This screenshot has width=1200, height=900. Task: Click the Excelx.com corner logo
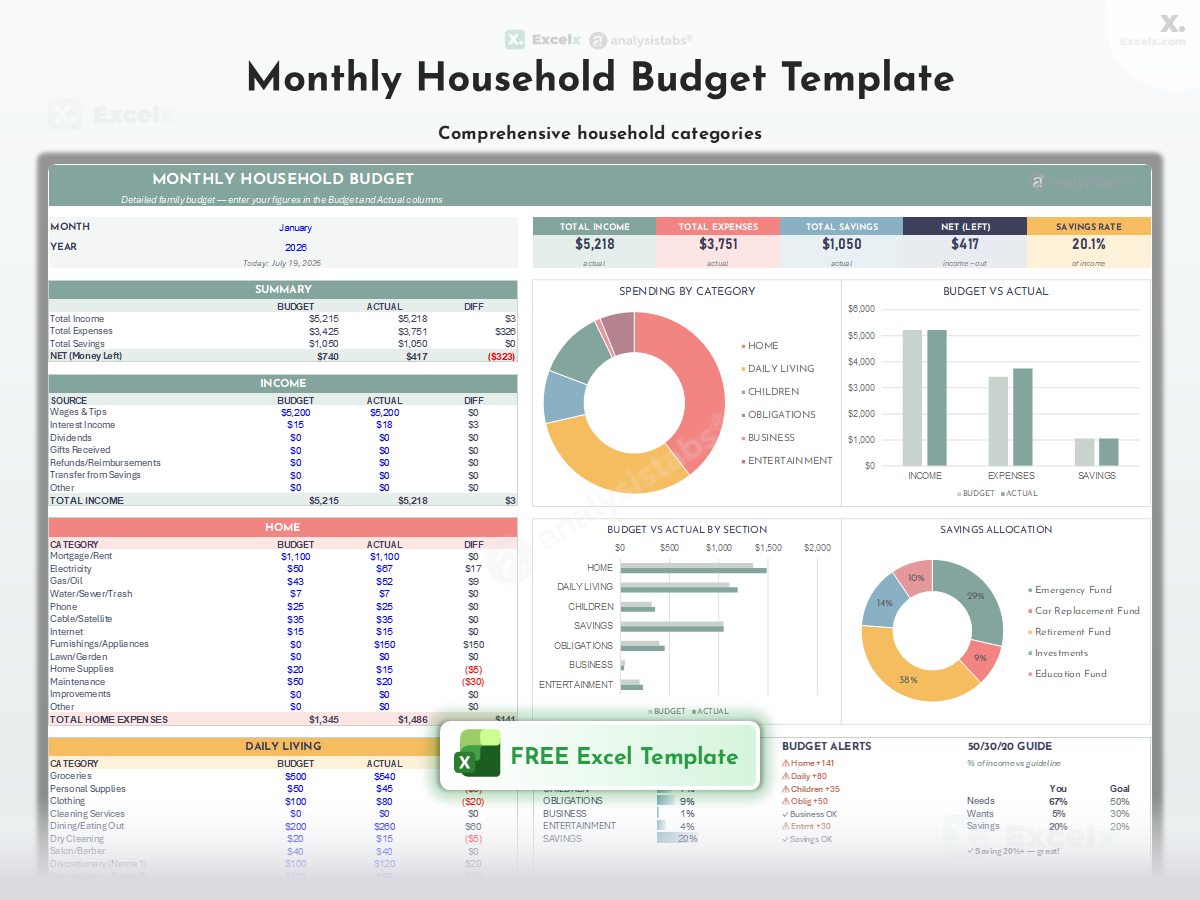point(1152,30)
